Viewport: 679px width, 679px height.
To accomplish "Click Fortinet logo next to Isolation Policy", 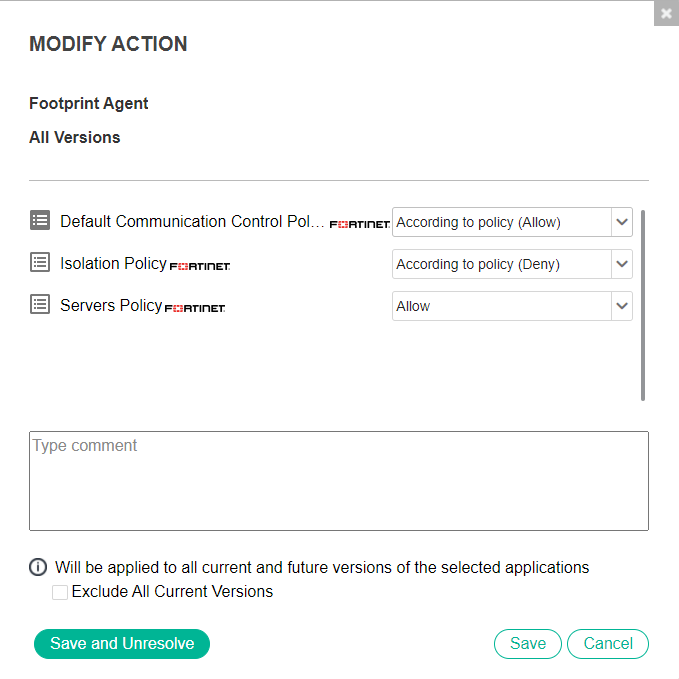I will (200, 266).
